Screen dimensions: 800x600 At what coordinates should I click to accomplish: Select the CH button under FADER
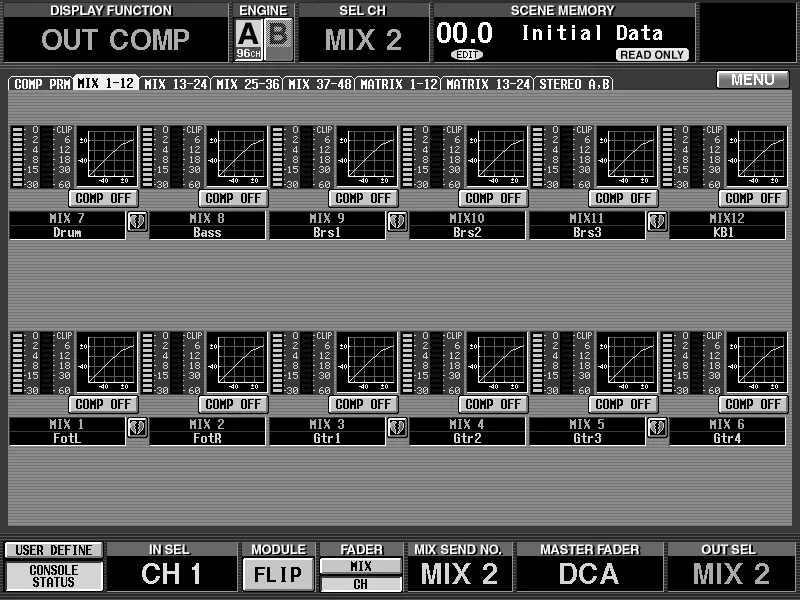361,584
